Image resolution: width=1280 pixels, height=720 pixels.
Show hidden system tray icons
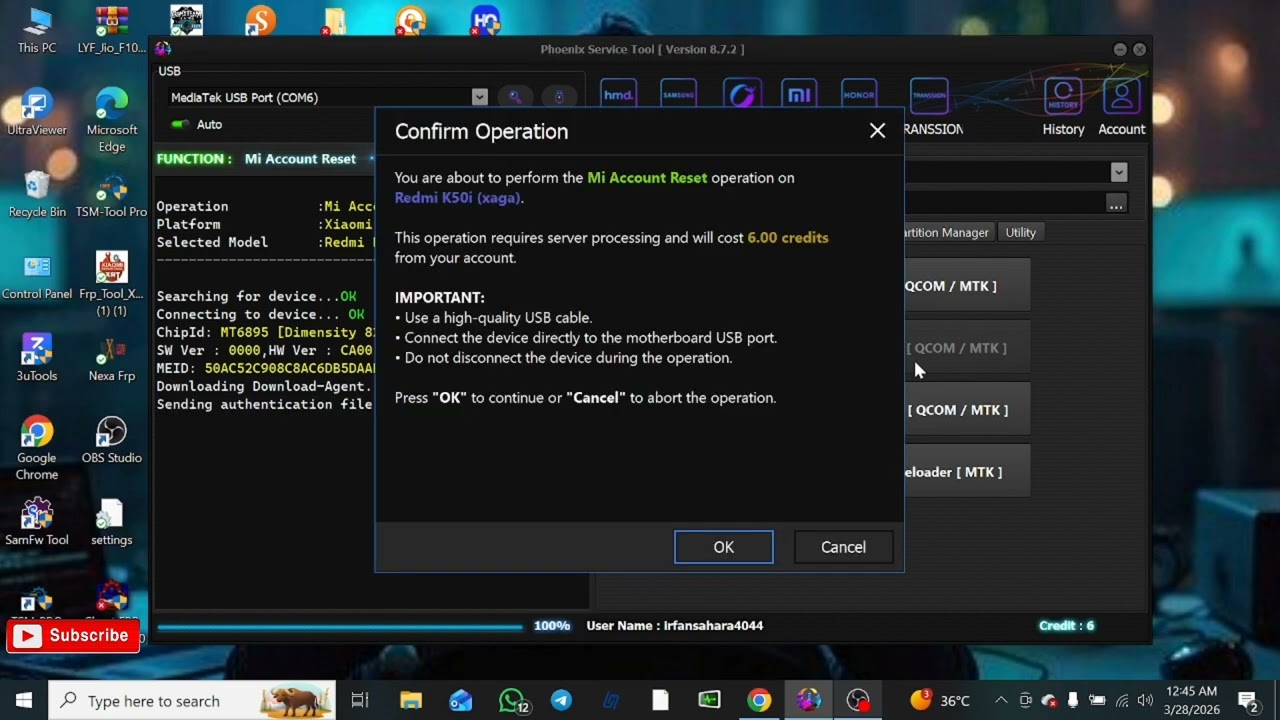click(1001, 700)
